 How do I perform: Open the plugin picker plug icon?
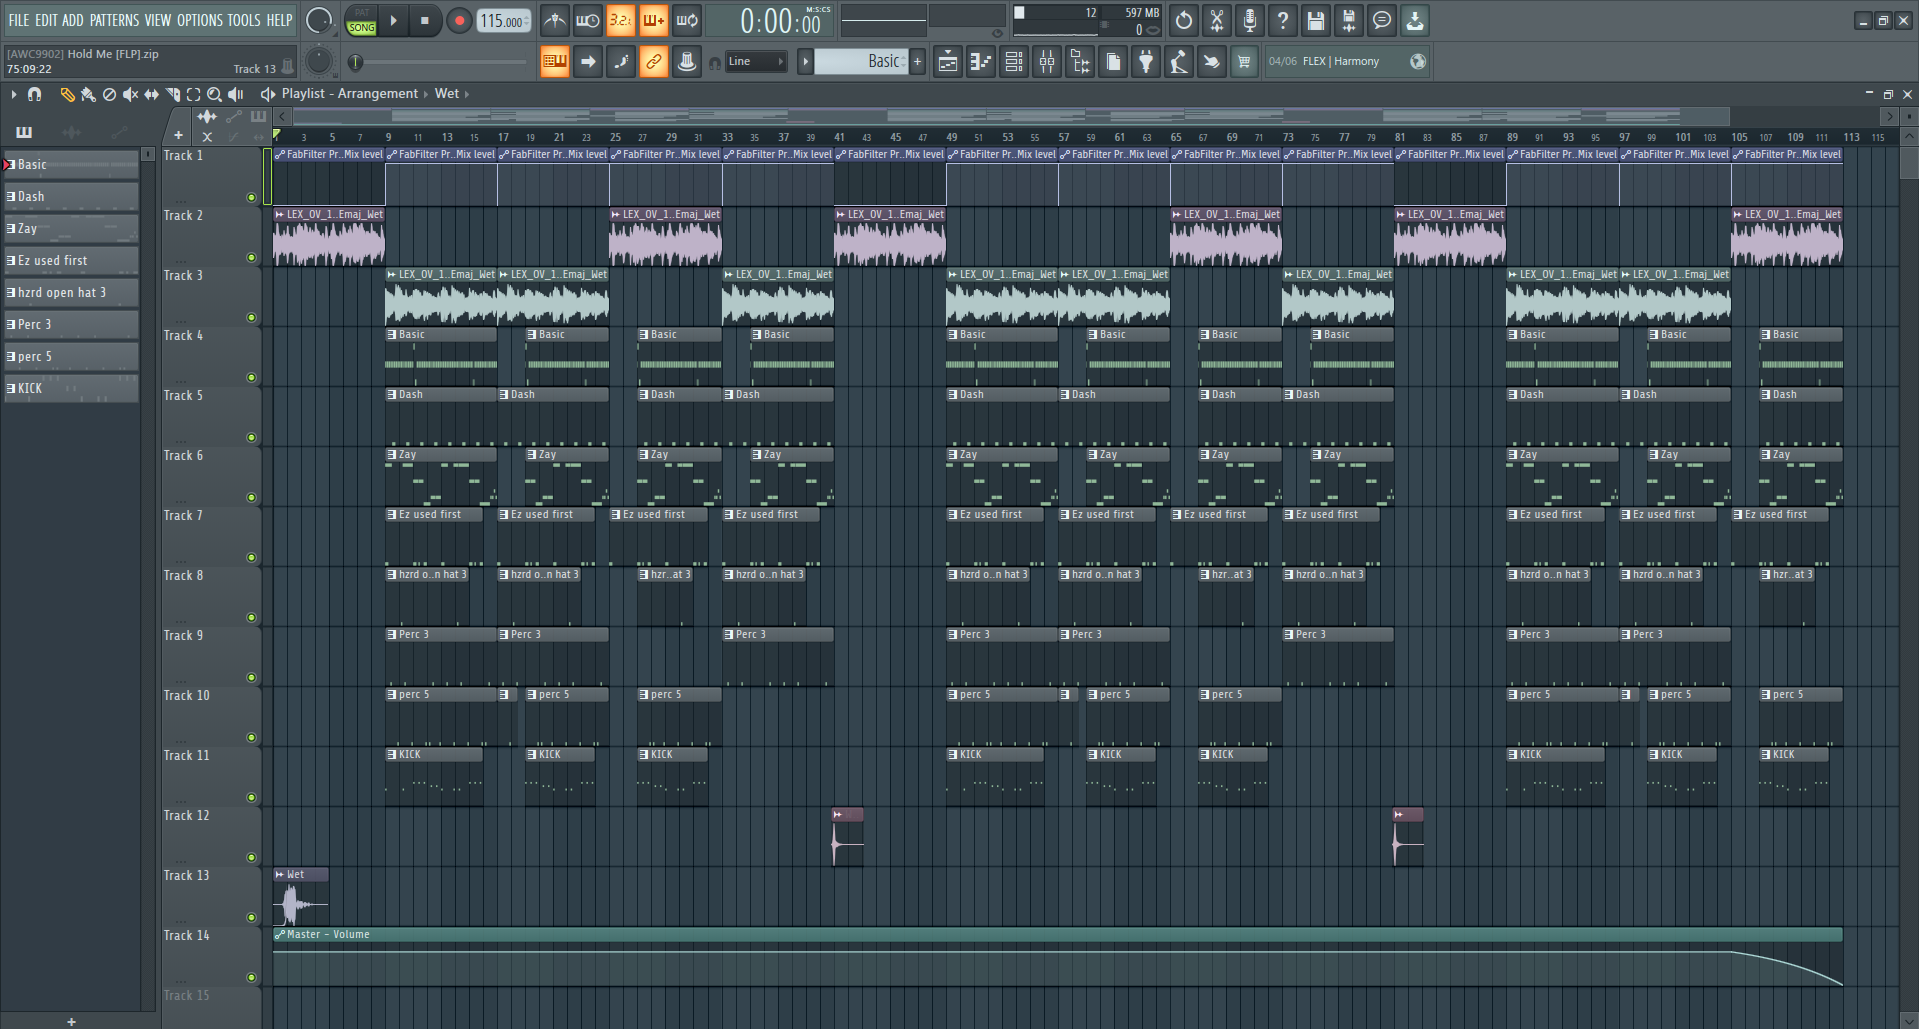point(1146,62)
